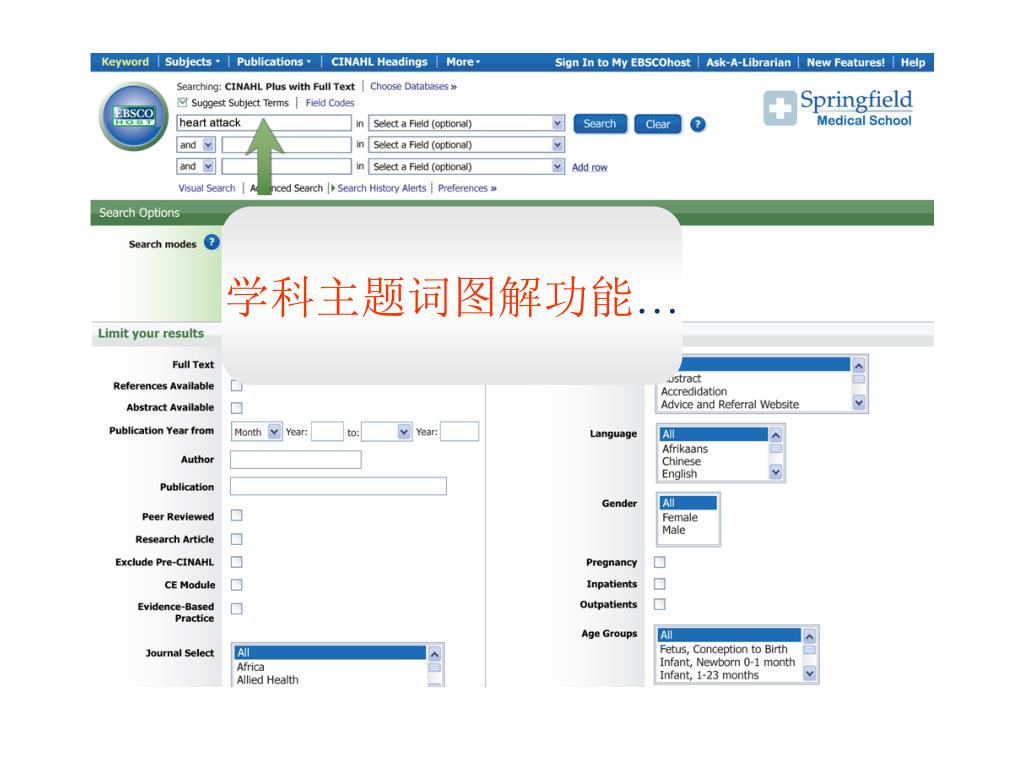Open the third row Select a Field dropdown
Viewport: 1024px width, 768px height.
coord(466,167)
